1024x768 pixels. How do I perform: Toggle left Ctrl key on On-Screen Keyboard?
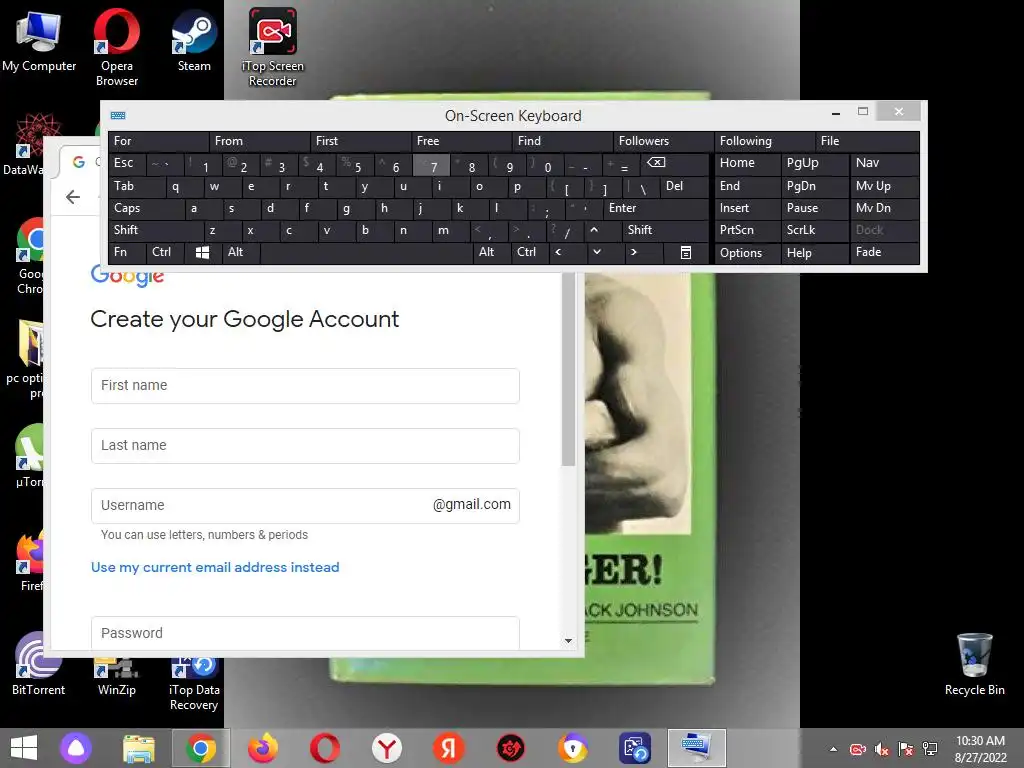[165, 253]
